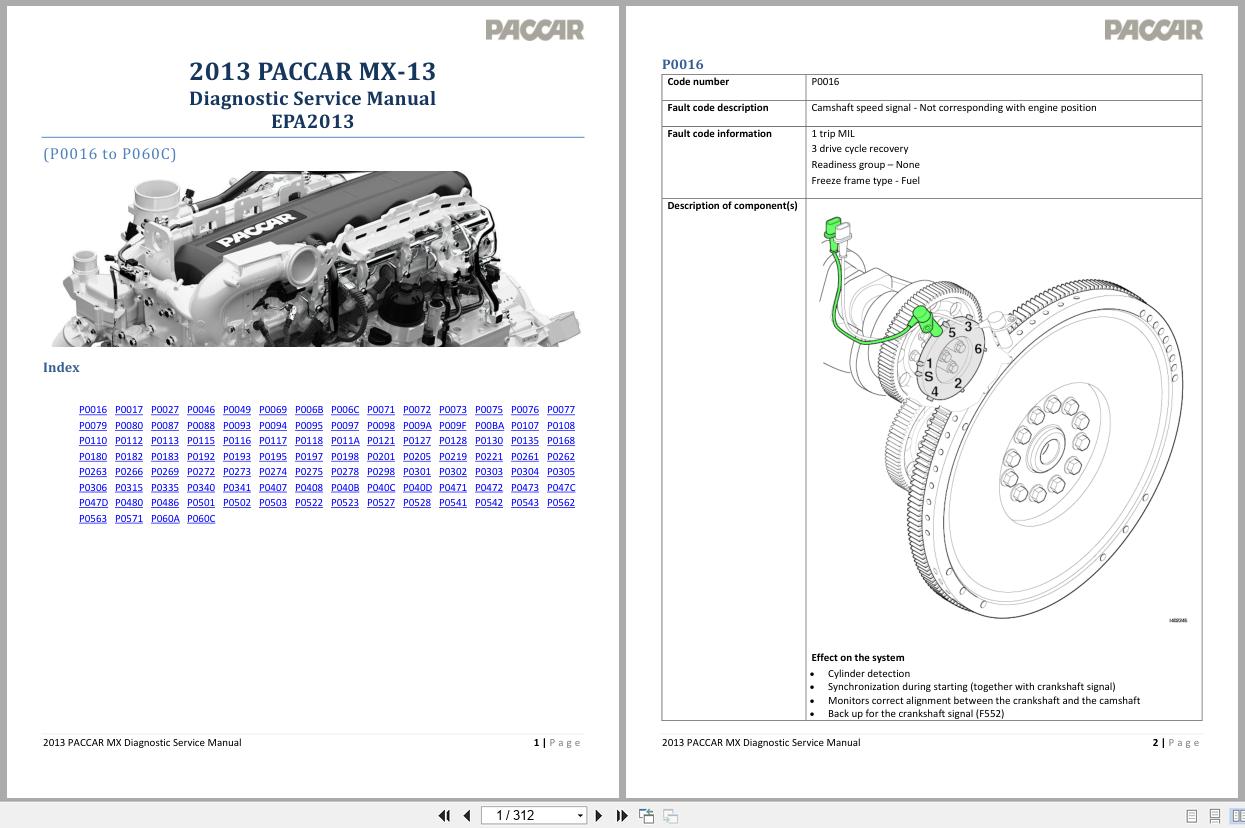Open the P0069 index link
Screen dimensions: 1245x828
(x=273, y=410)
